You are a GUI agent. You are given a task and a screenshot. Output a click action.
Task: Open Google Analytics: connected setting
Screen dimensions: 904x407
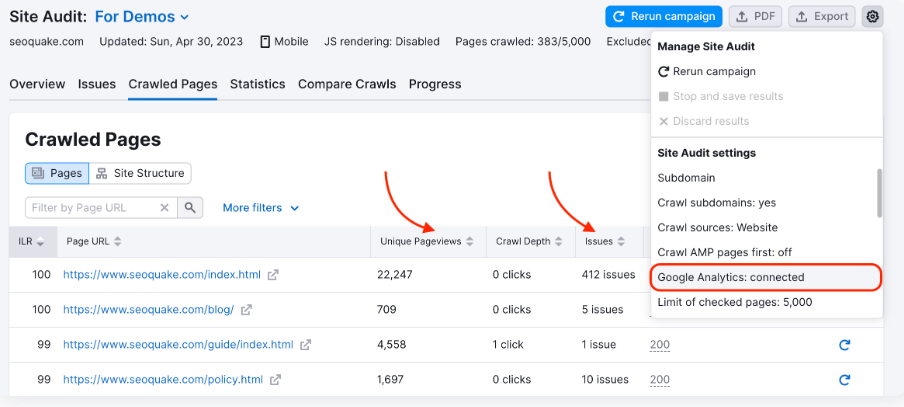[x=766, y=277]
